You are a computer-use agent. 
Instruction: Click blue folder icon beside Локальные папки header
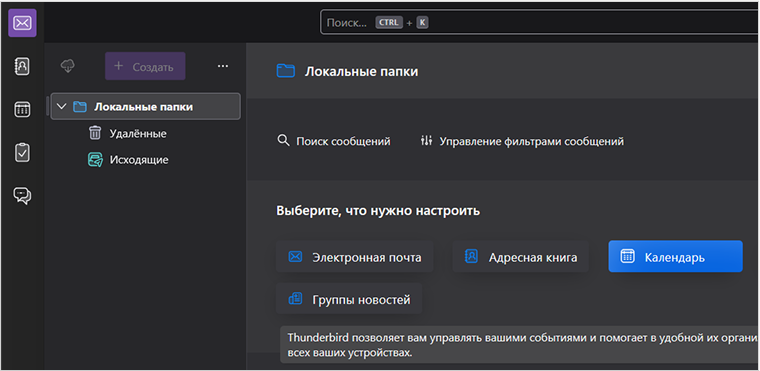click(286, 71)
